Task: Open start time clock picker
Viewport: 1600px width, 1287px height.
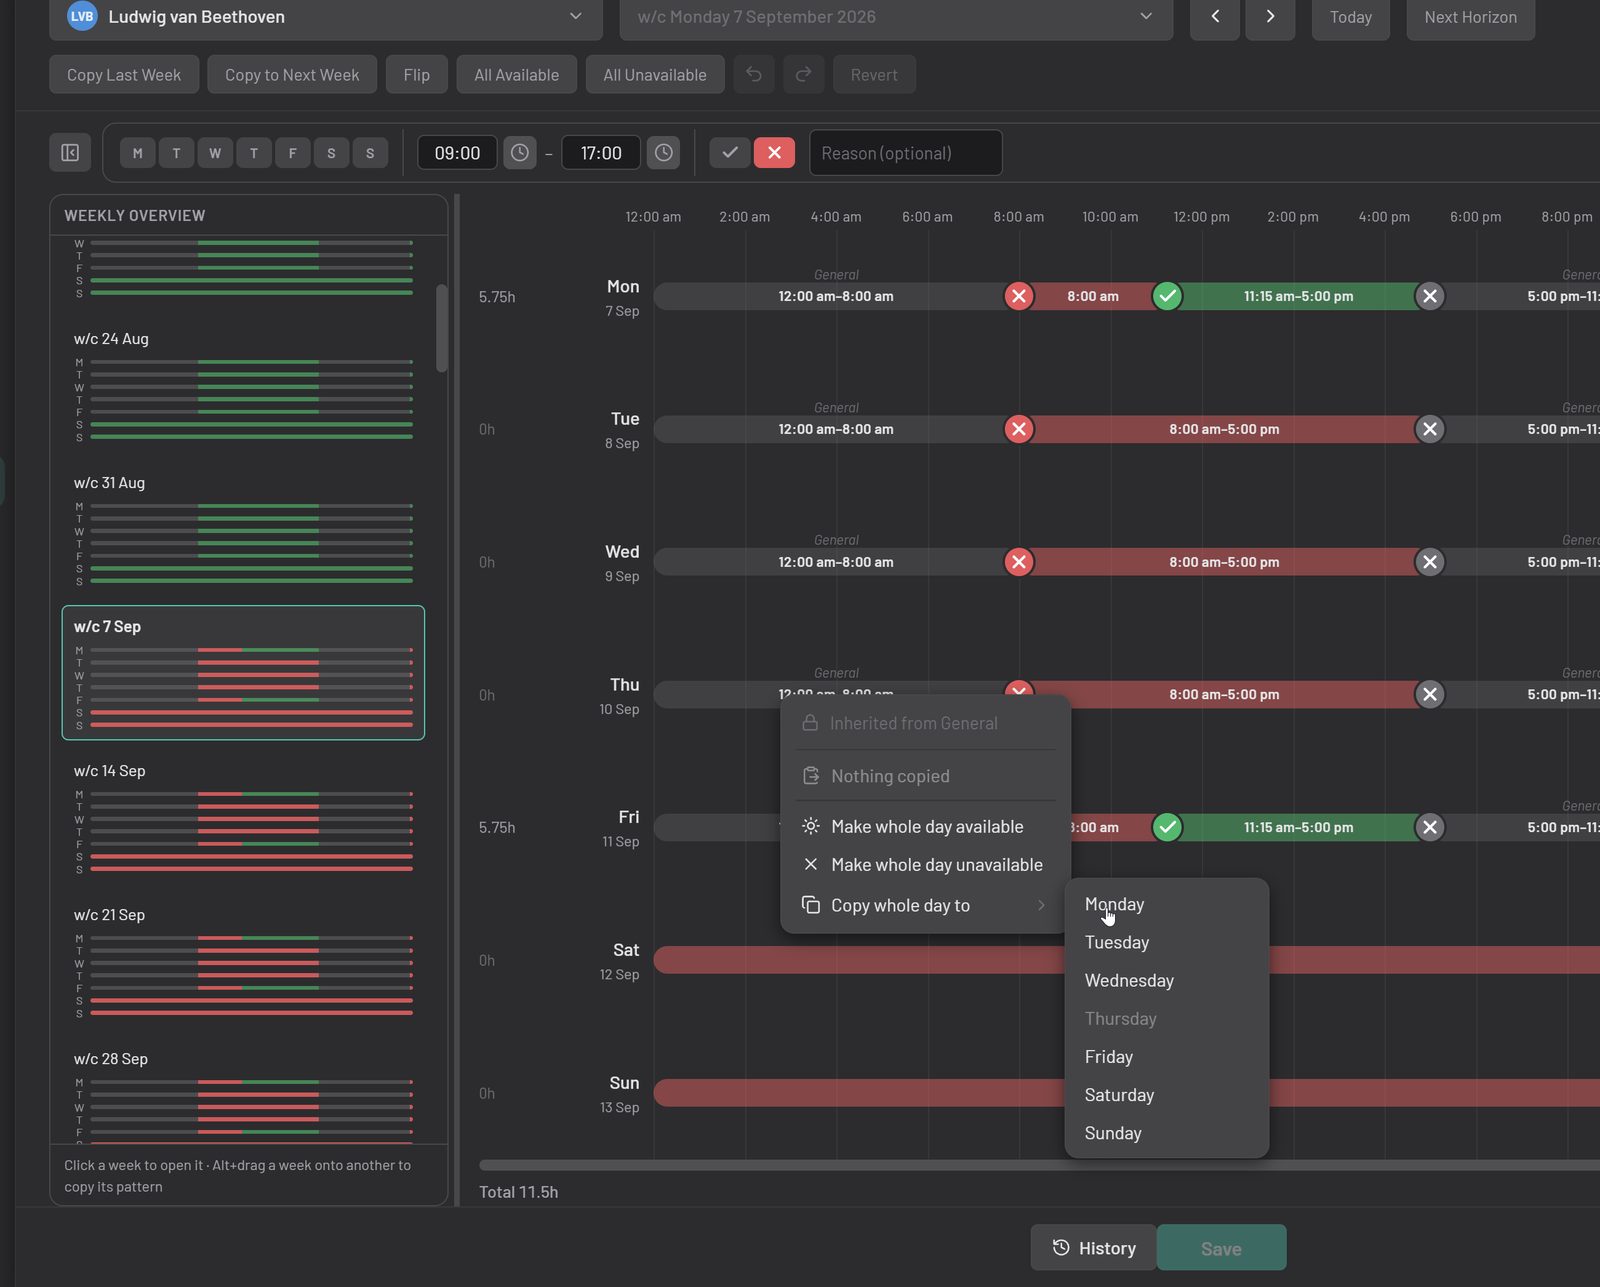Action: click(520, 153)
